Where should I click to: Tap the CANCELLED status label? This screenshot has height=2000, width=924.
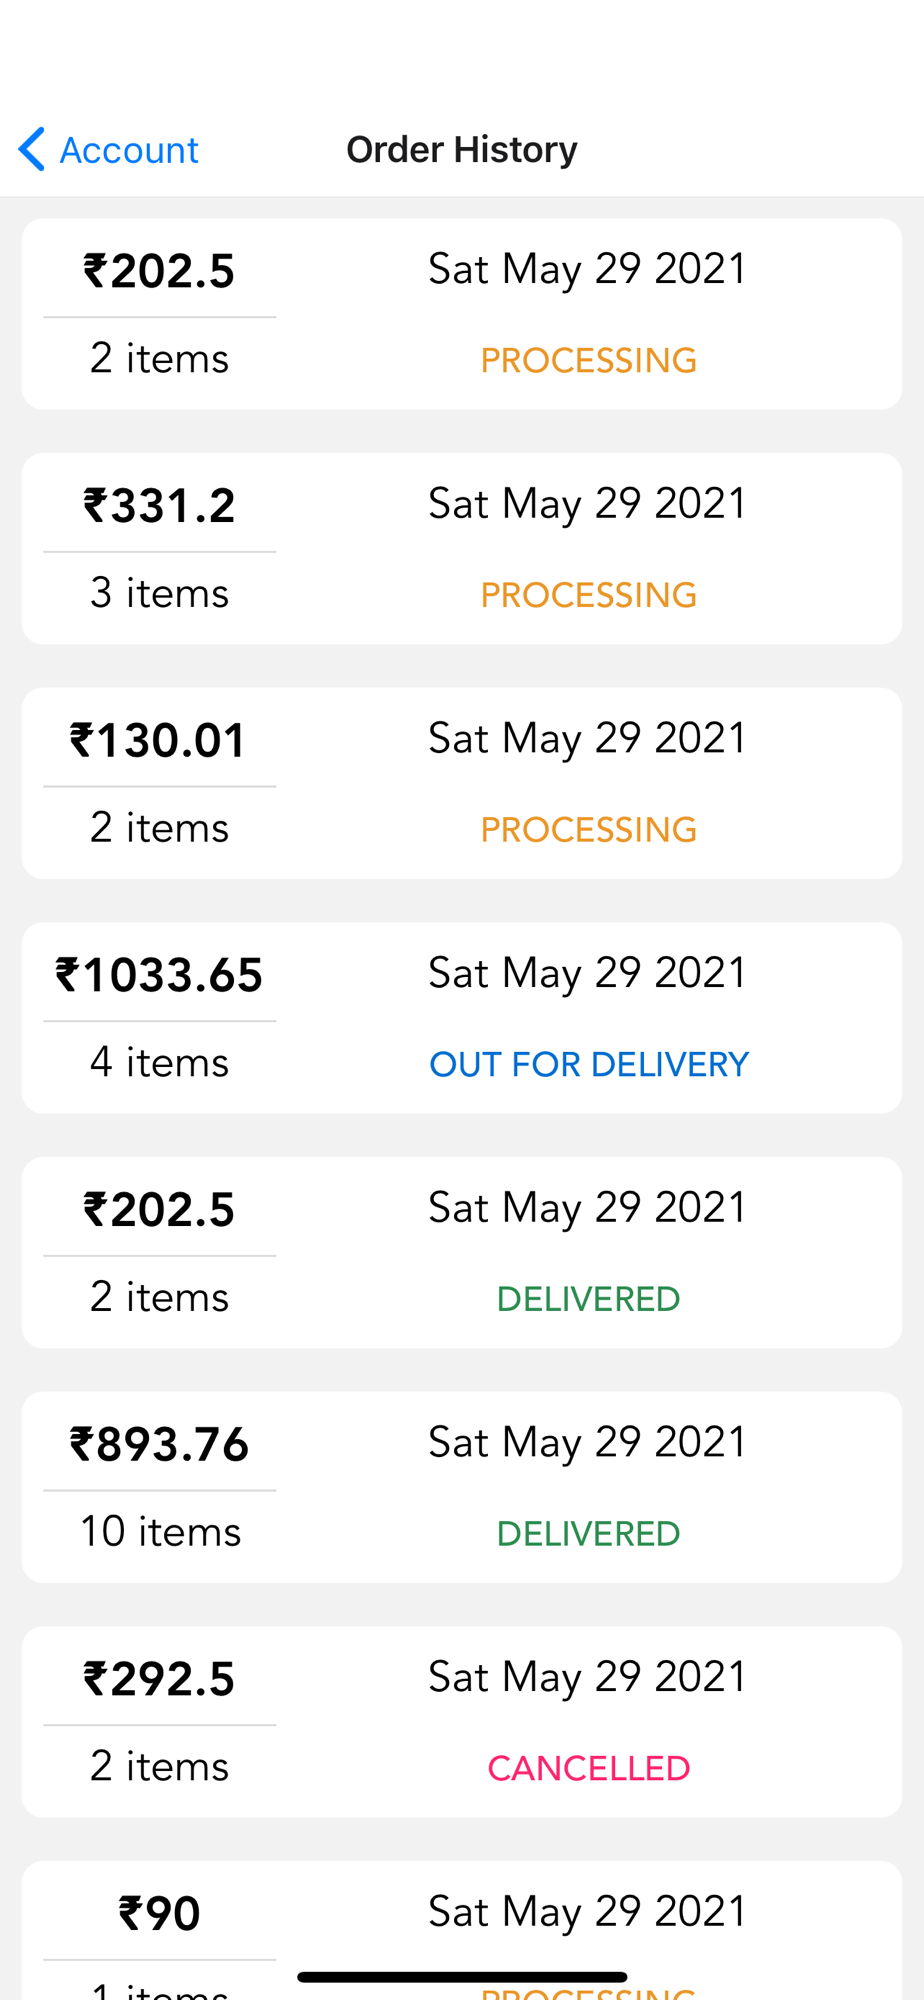588,1769
